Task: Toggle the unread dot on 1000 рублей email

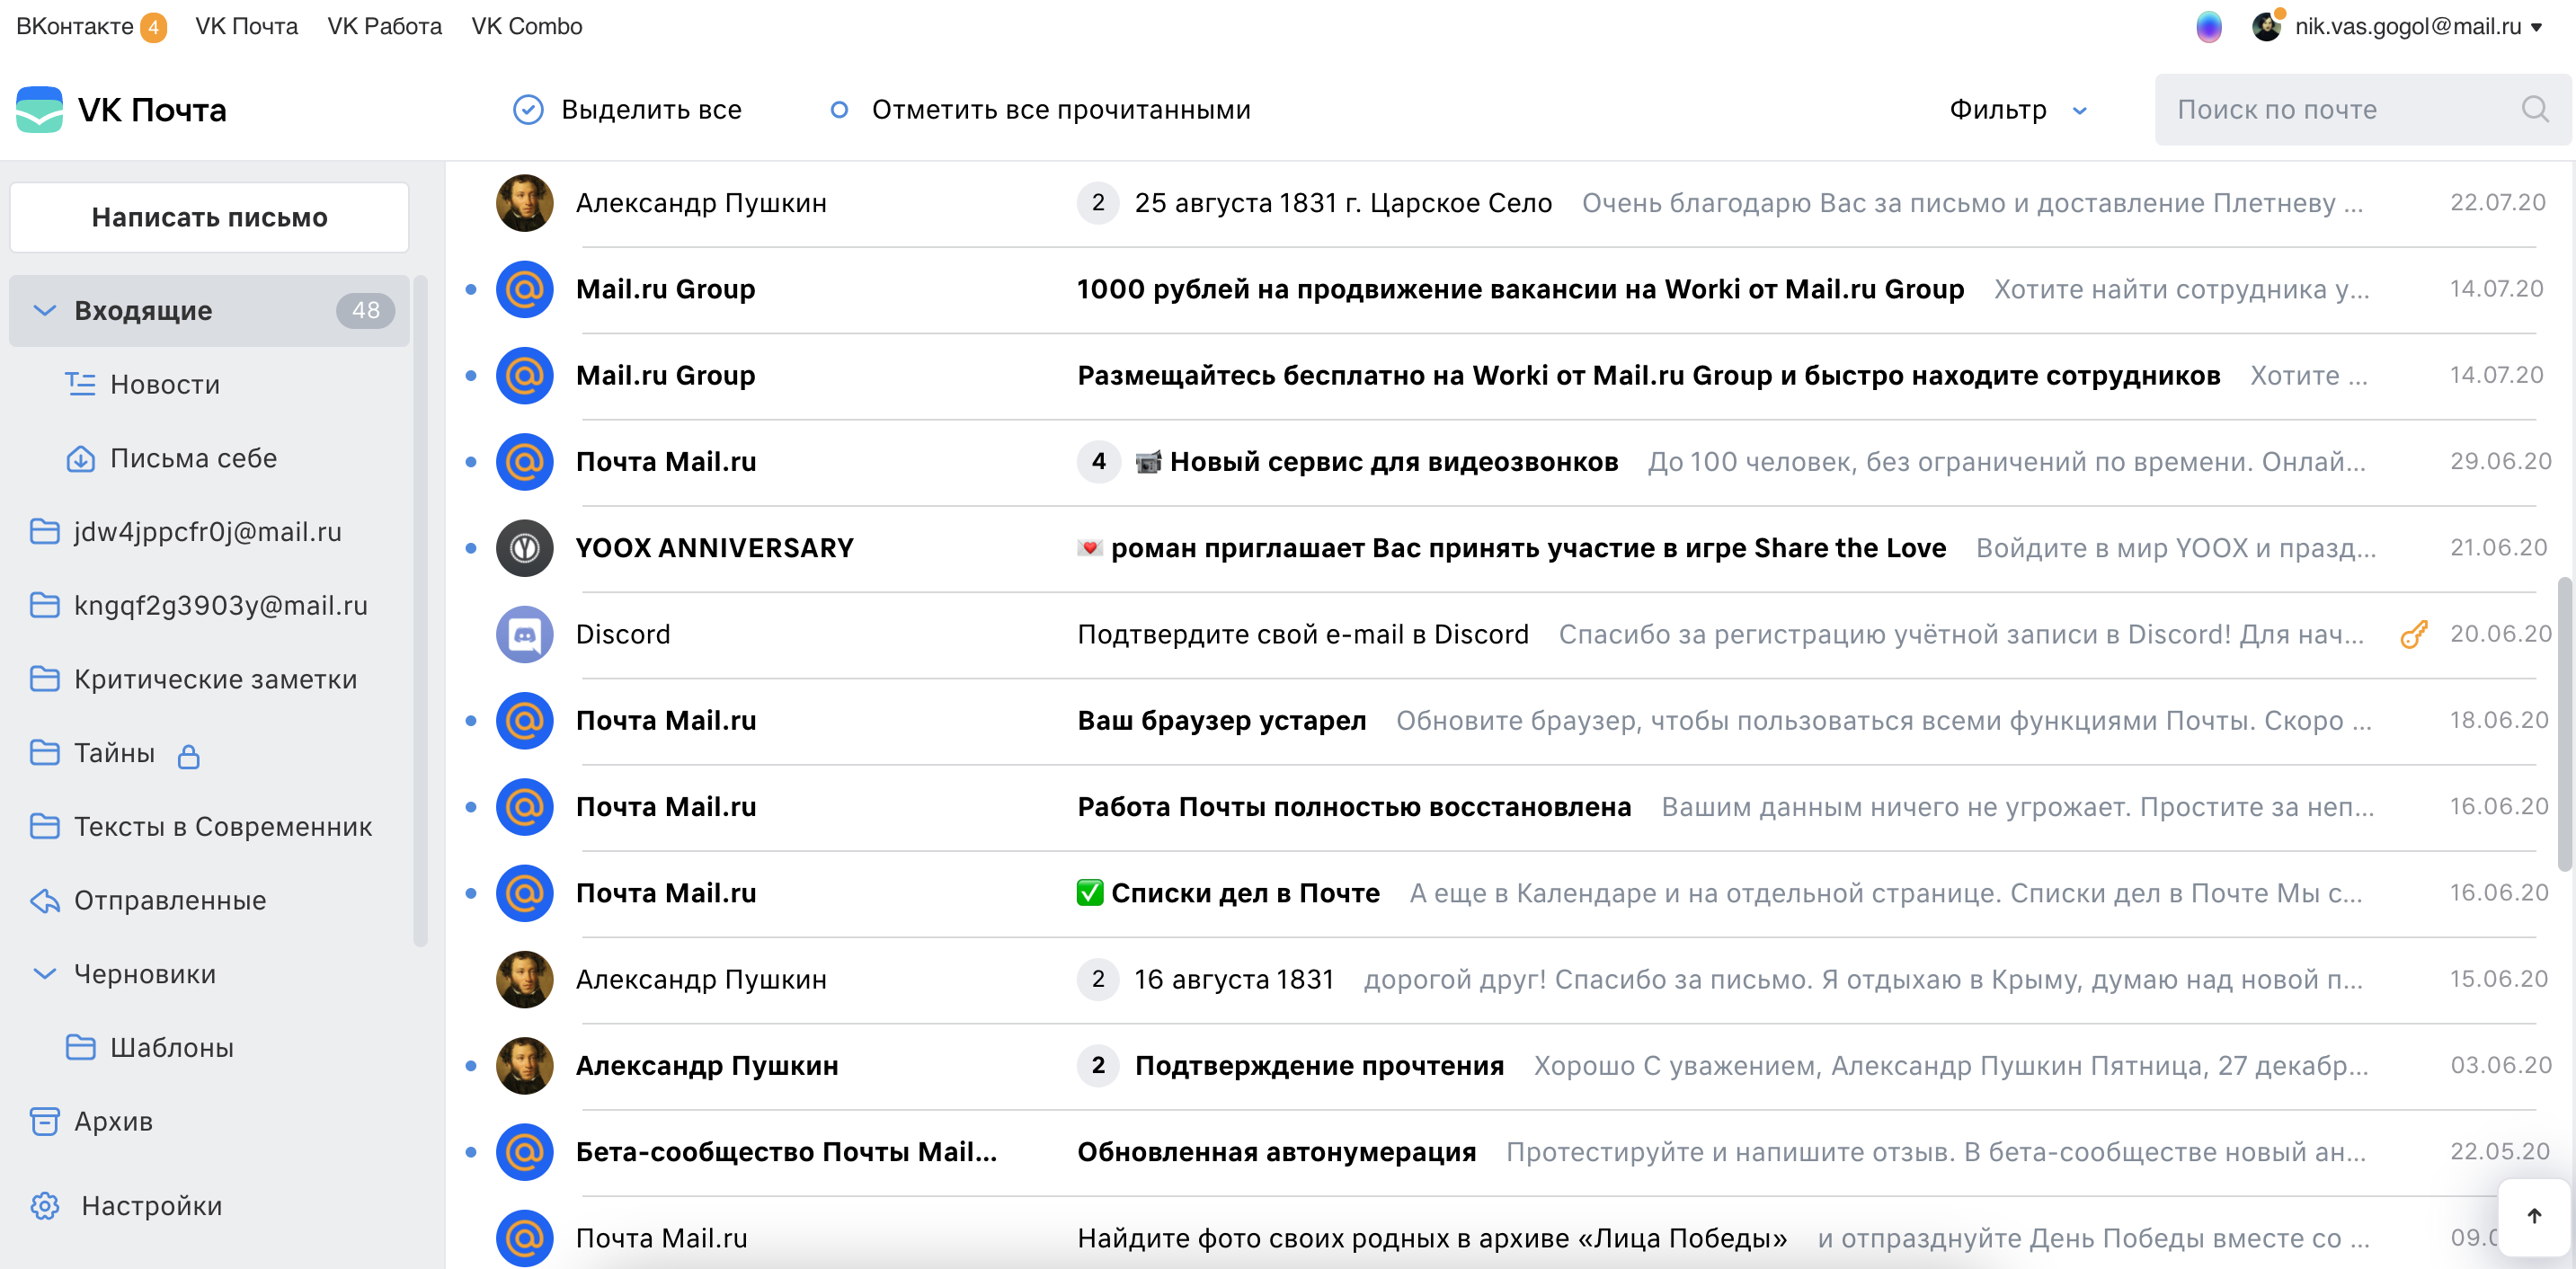Action: point(471,289)
